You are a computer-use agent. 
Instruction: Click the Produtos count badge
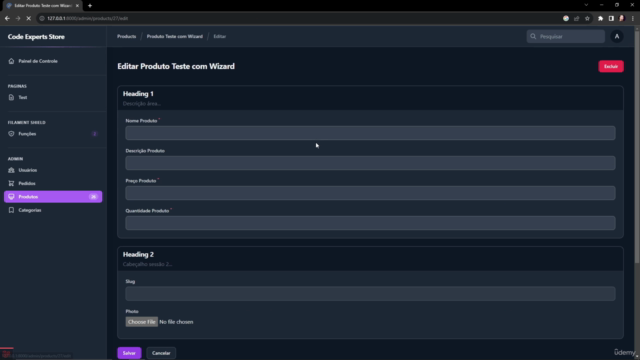93,197
